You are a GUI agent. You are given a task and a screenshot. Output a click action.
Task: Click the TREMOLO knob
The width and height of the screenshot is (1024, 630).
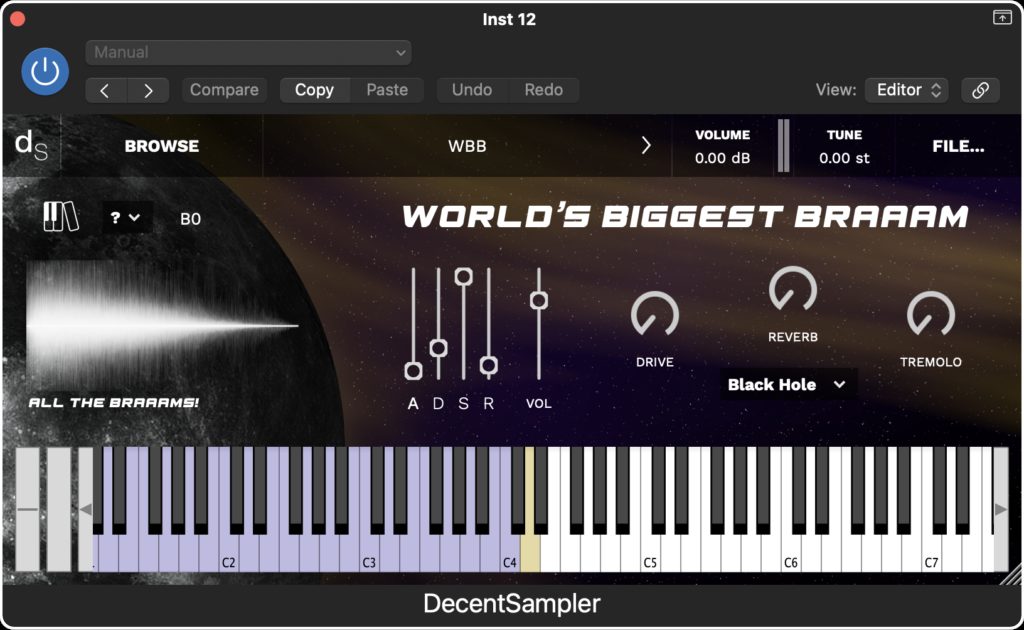pyautogui.click(x=931, y=315)
